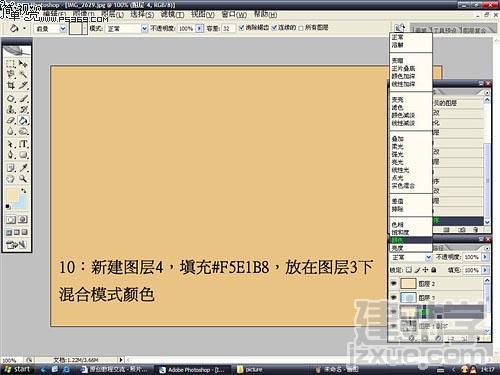
Task: Open the options bar 模式 mode dropdown
Action: tap(127, 29)
